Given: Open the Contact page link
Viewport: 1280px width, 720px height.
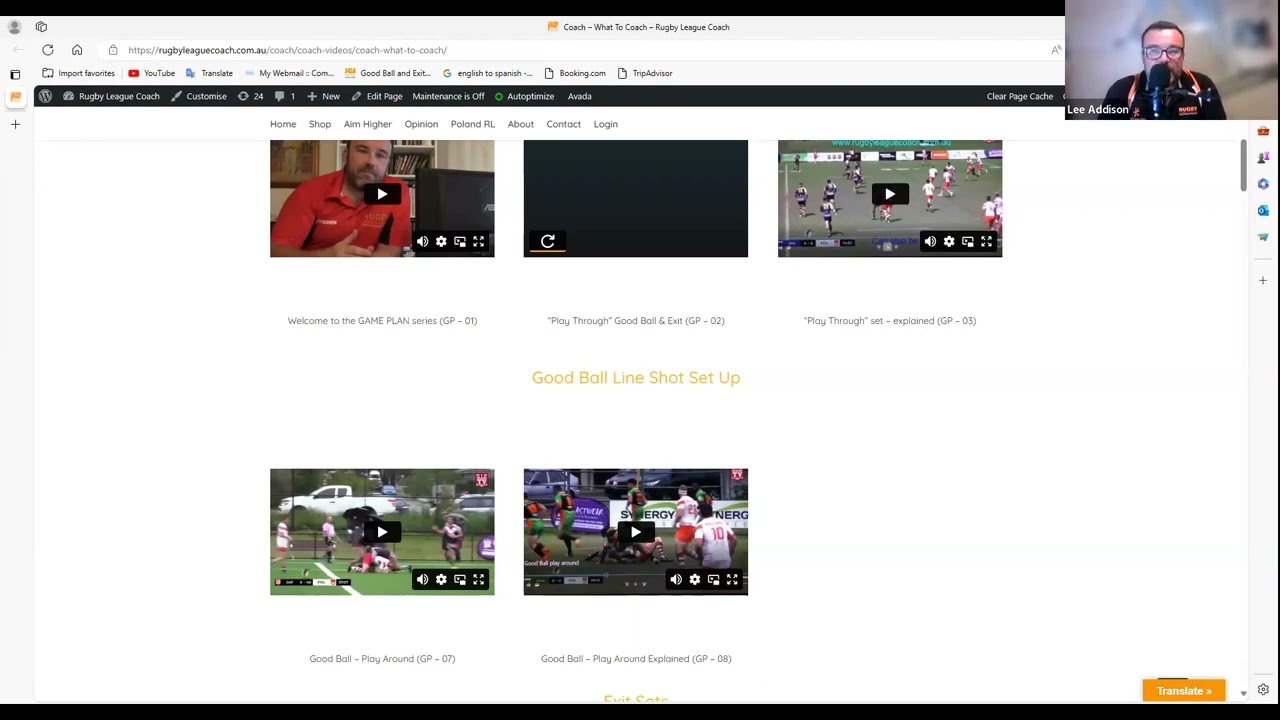Looking at the screenshot, I should [x=563, y=124].
